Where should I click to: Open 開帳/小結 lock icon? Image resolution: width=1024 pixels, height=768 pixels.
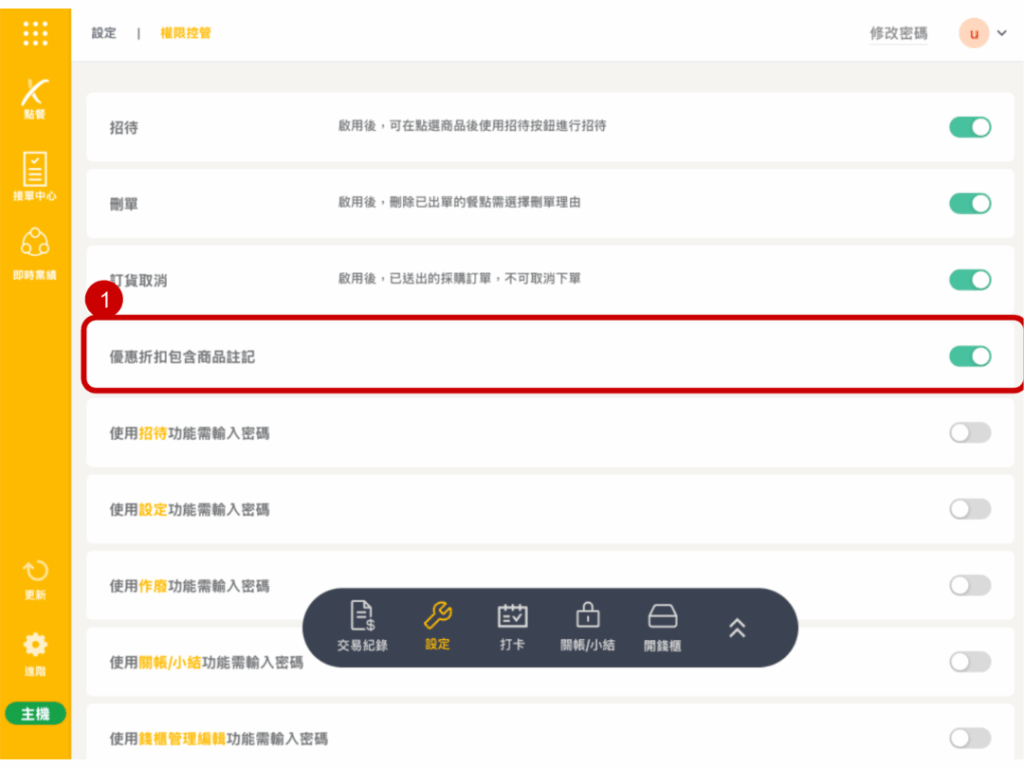point(587,627)
